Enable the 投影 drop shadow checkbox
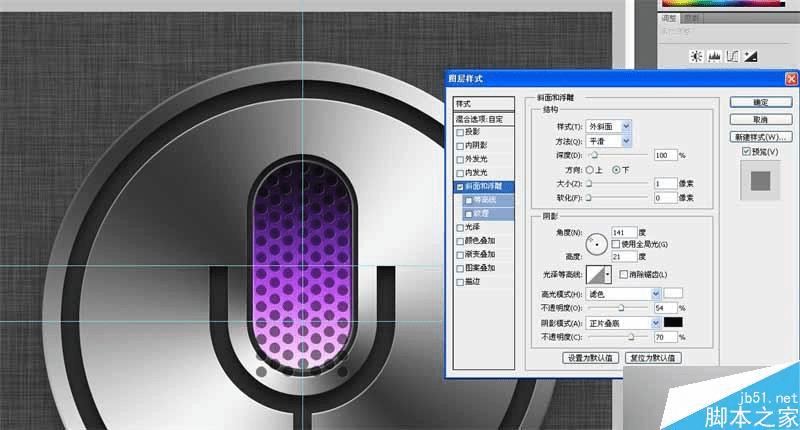The image size is (800, 430). (460, 133)
